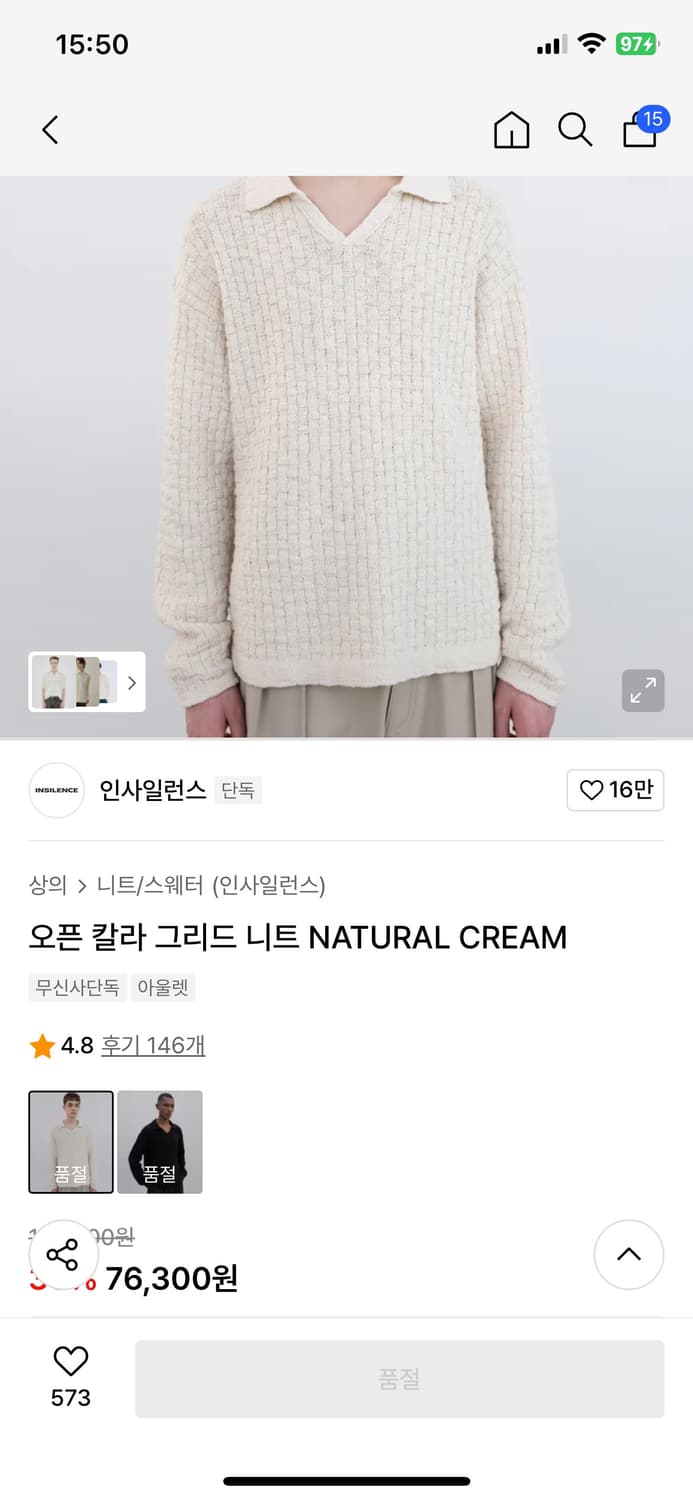693x1500 pixels.
Task: Tap the 품절 sold-out purchase button
Action: coord(399,1379)
